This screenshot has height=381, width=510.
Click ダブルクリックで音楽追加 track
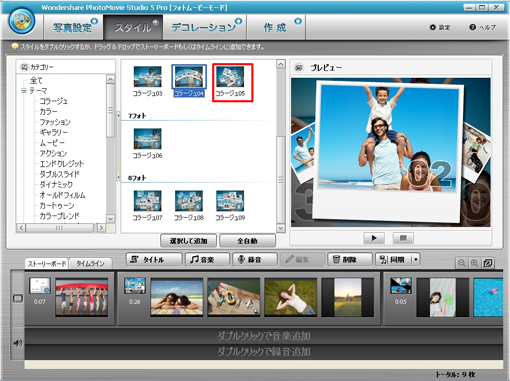[264, 336]
